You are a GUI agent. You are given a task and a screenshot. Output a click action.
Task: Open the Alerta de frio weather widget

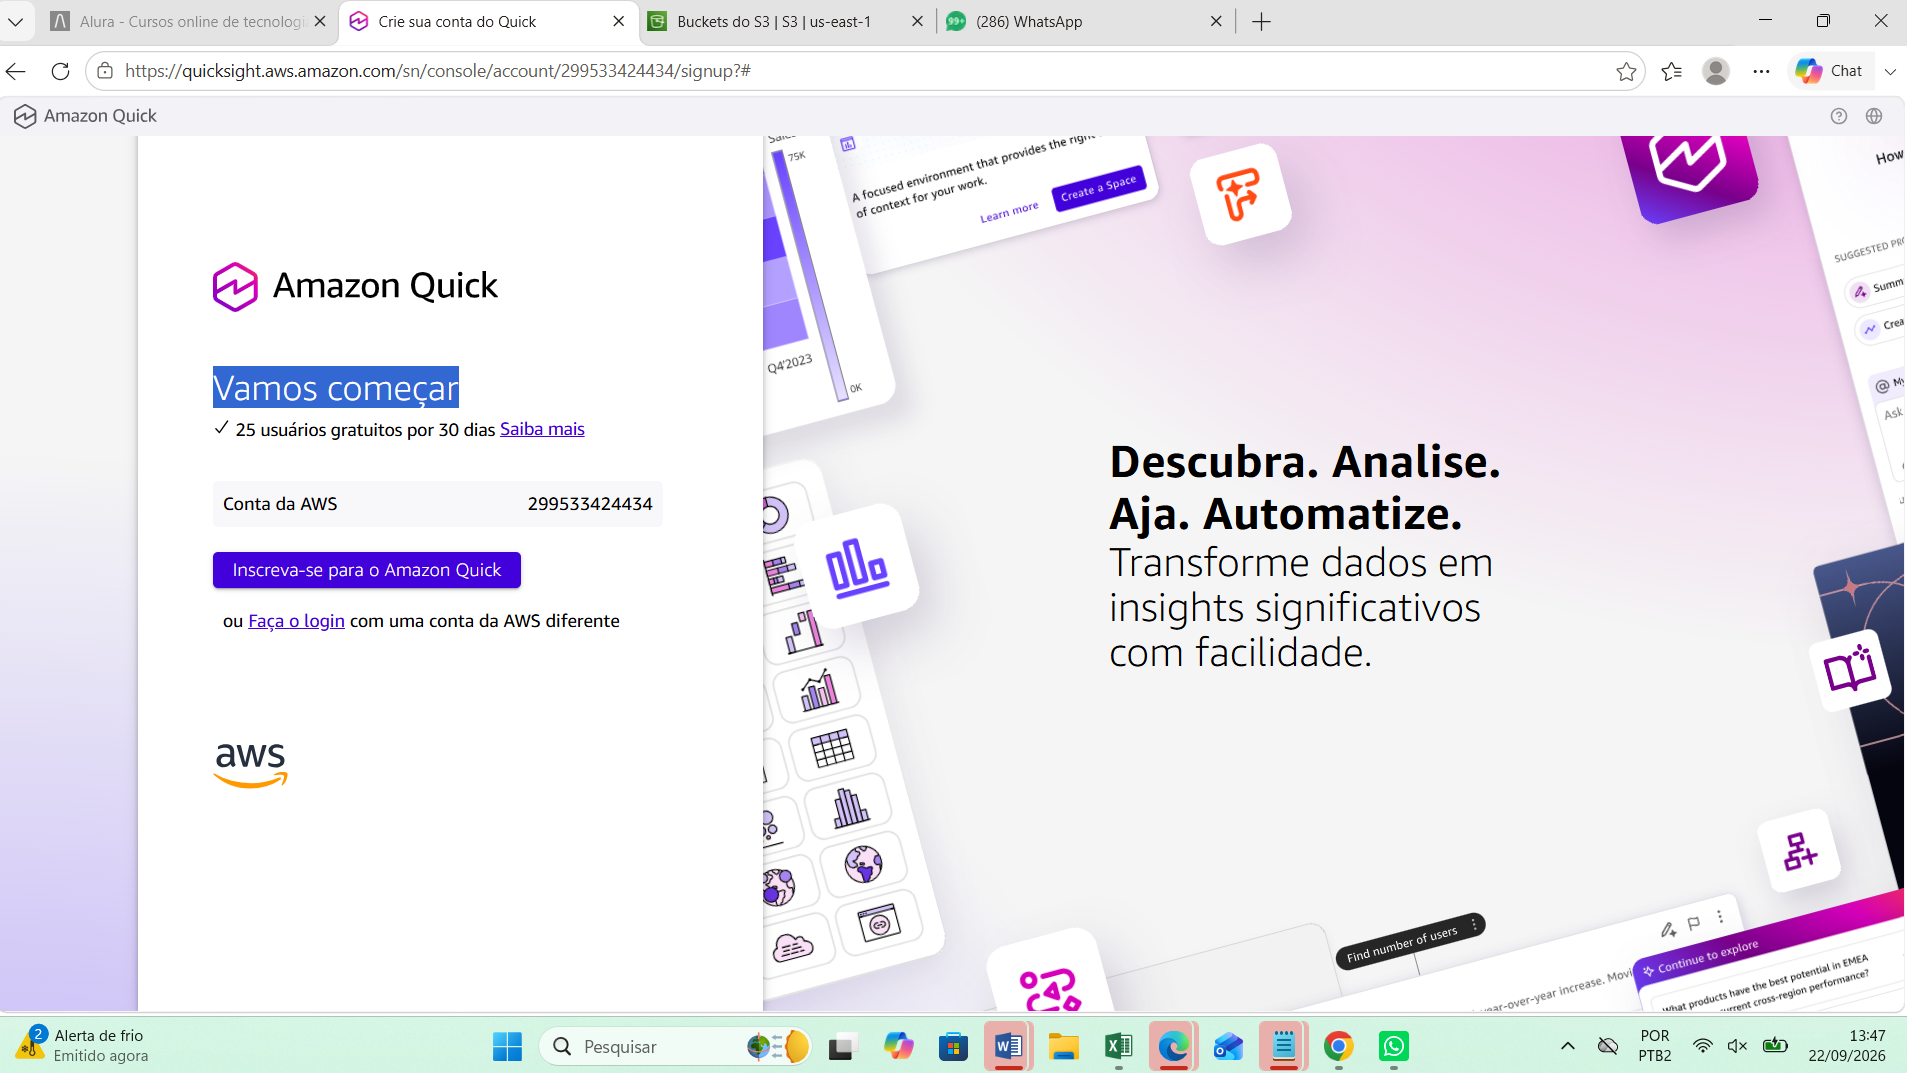tap(82, 1046)
